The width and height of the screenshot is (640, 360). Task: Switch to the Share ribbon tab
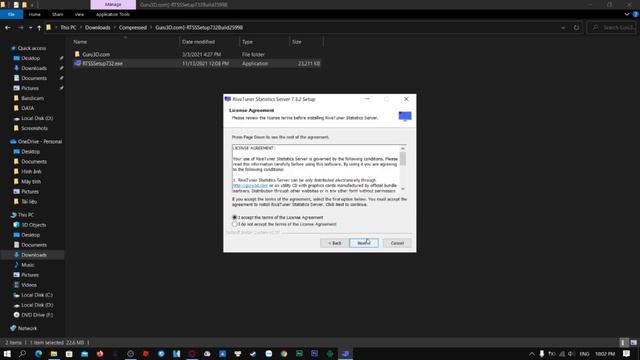pyautogui.click(x=58, y=14)
